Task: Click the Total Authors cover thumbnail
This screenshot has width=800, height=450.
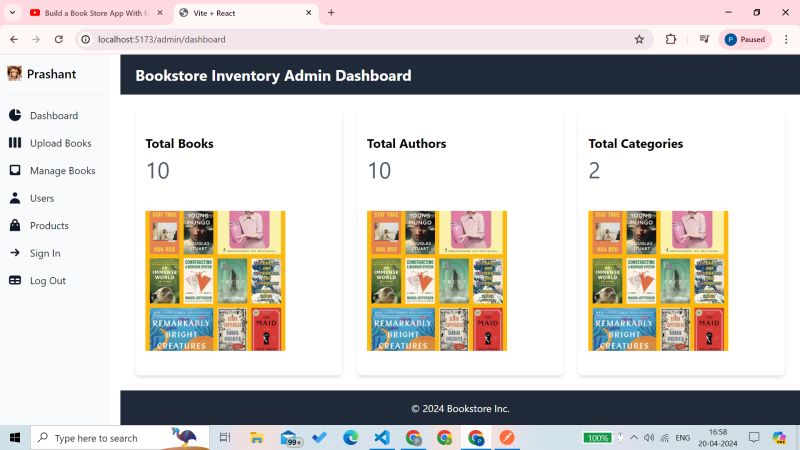Action: [437, 281]
